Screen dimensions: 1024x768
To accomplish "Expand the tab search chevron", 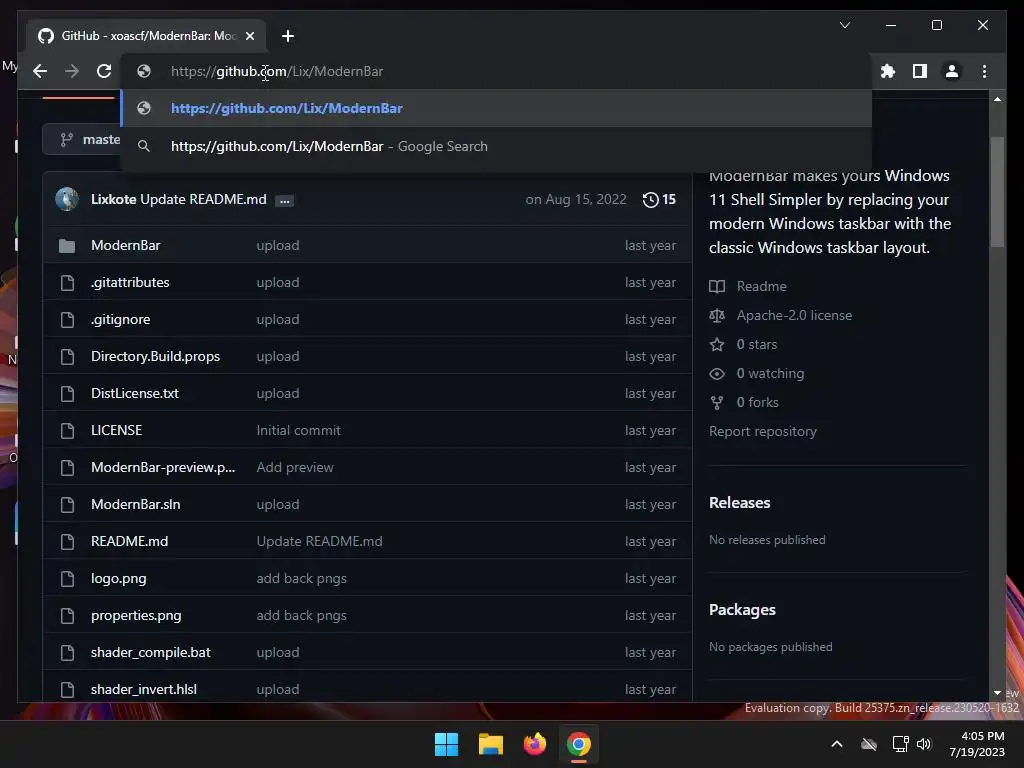I will pyautogui.click(x=844, y=25).
